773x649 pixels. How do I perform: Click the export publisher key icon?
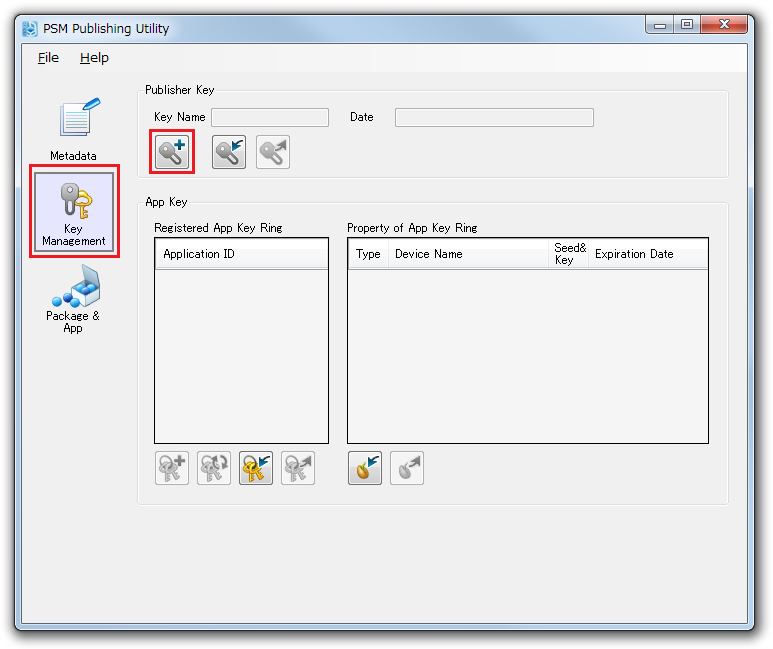pos(273,152)
